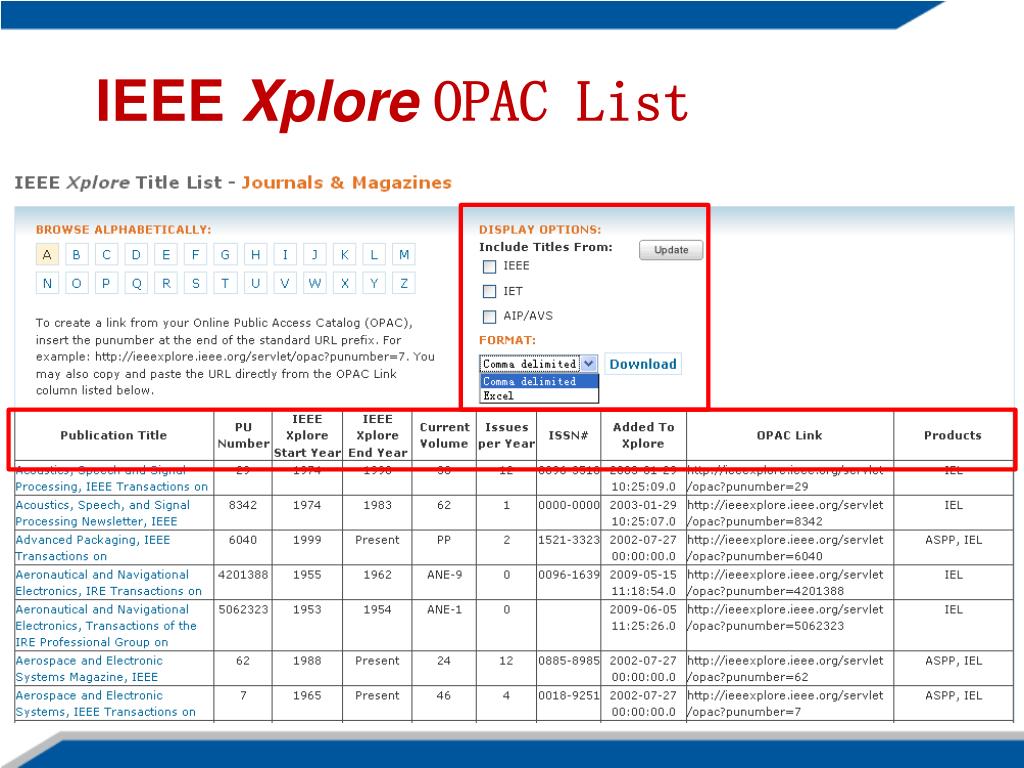This screenshot has width=1024, height=768.
Task: Click the OPAC Link column header
Action: tap(790, 436)
